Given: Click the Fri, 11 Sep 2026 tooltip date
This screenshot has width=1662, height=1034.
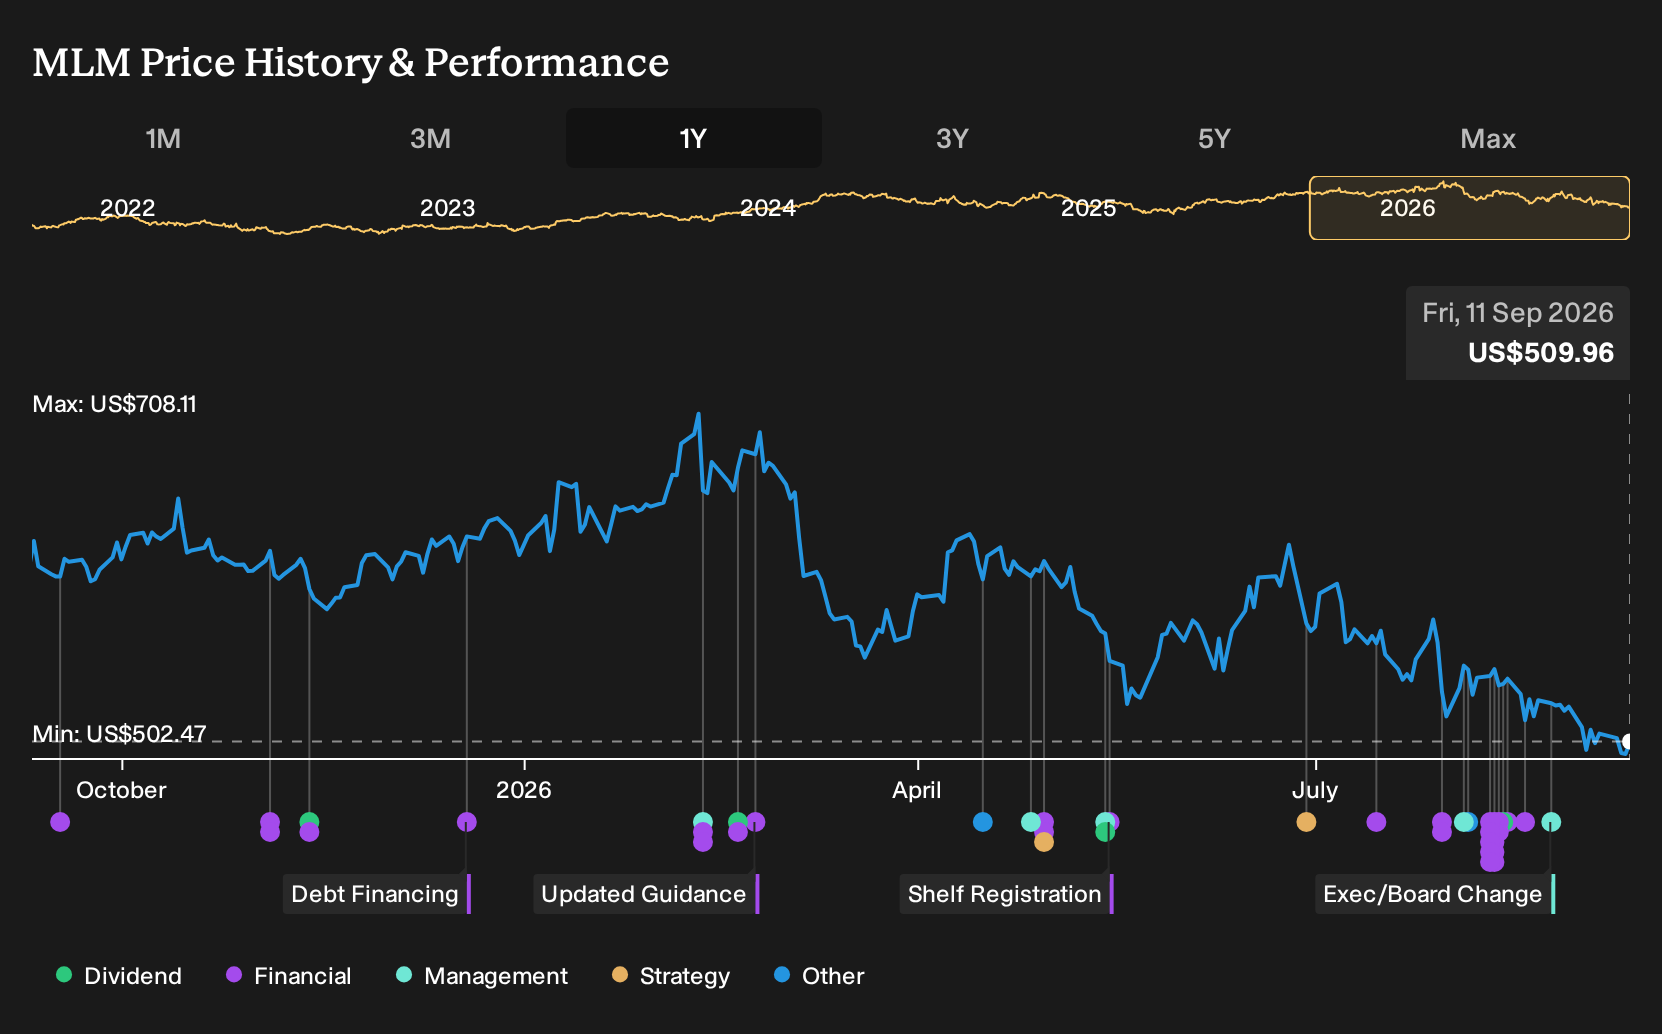Looking at the screenshot, I should tap(1518, 313).
